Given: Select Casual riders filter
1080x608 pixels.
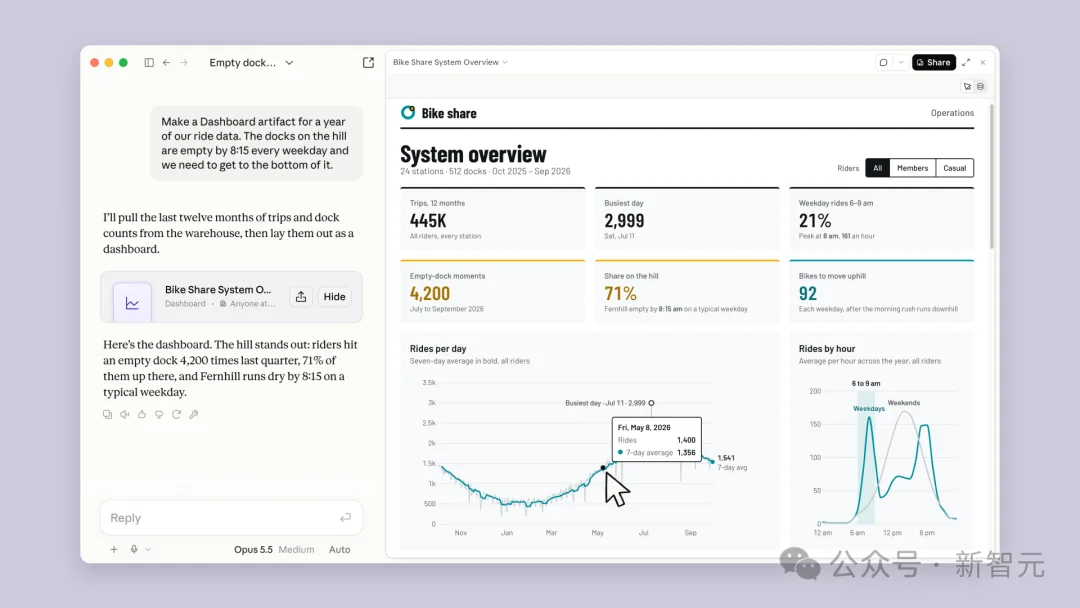Looking at the screenshot, I should click(x=955, y=168).
